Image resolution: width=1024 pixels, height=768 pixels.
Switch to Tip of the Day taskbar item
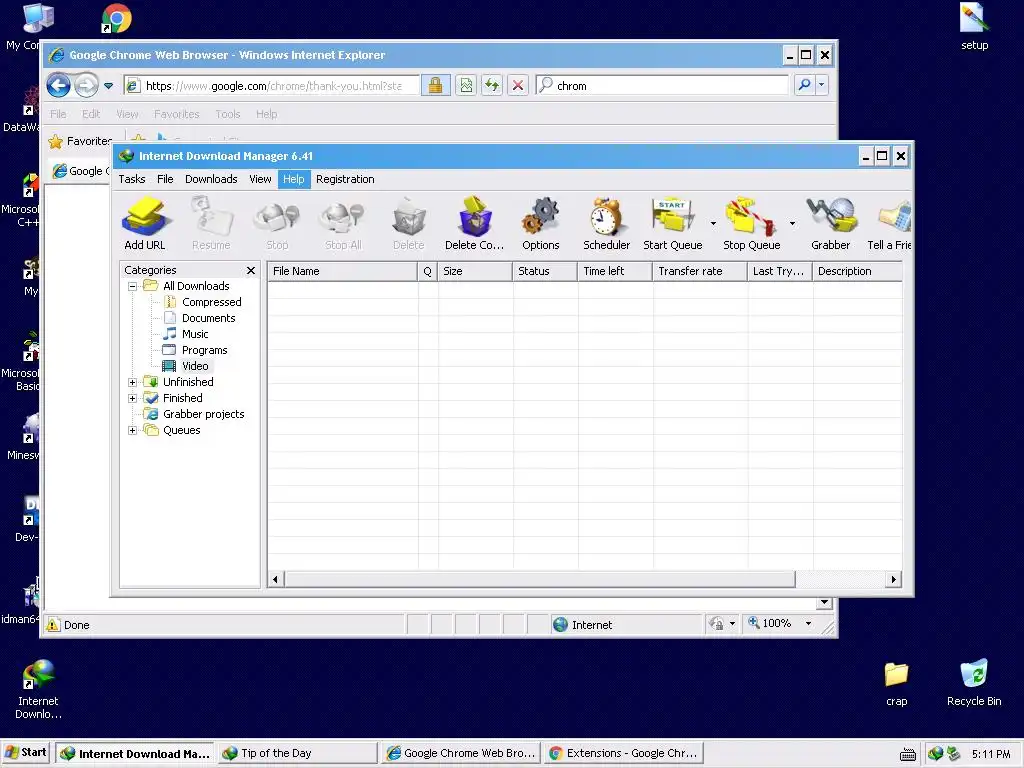pos(298,753)
